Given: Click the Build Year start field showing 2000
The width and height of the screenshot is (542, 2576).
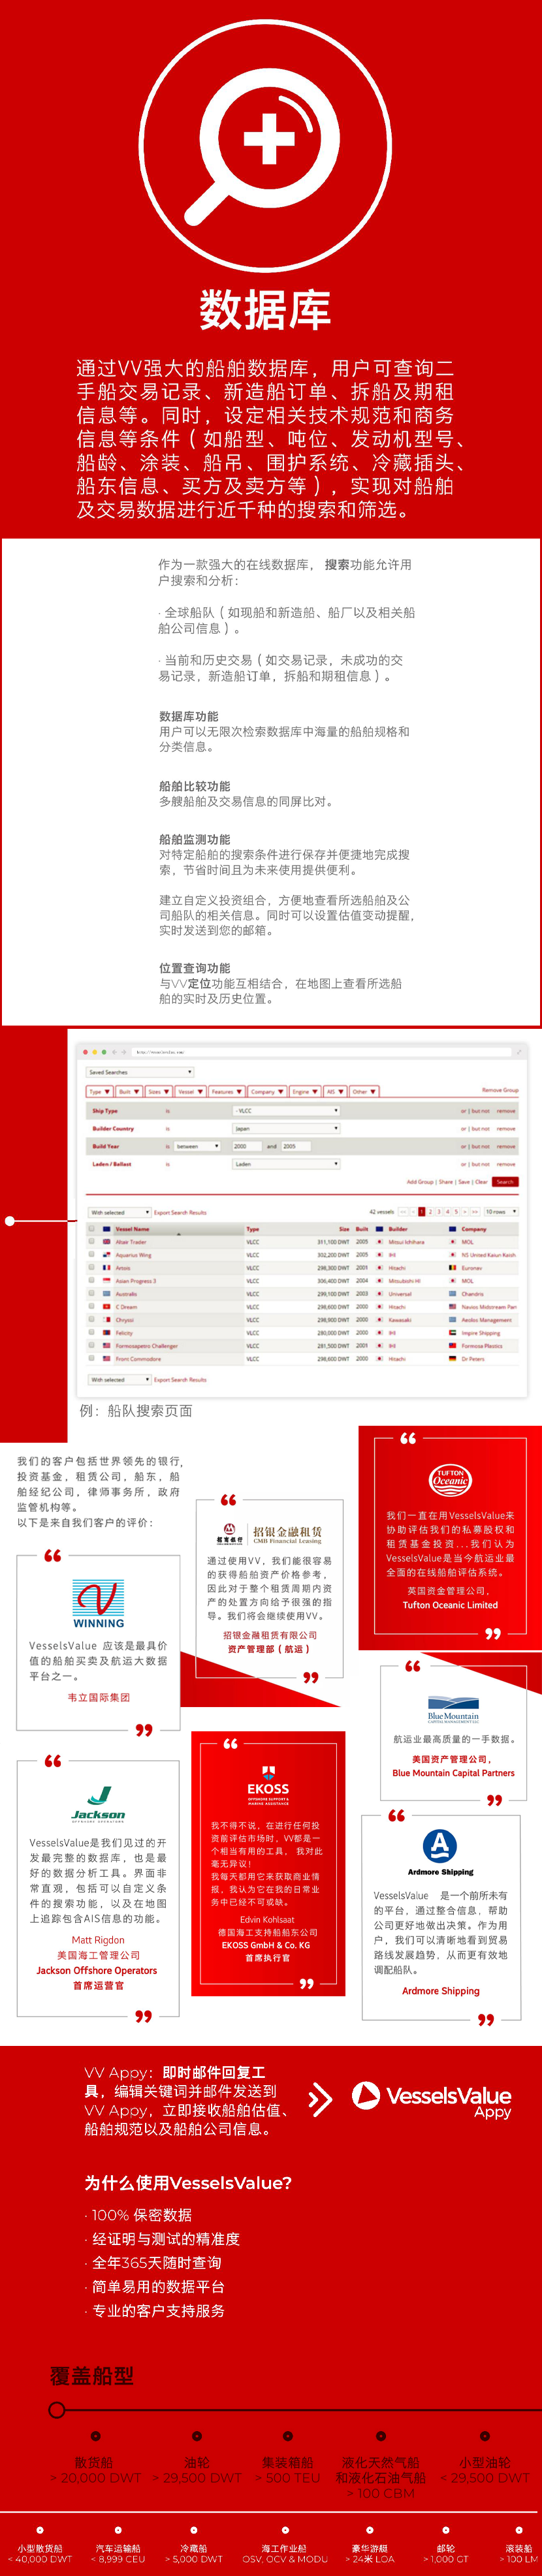Looking at the screenshot, I should pos(245,1146).
